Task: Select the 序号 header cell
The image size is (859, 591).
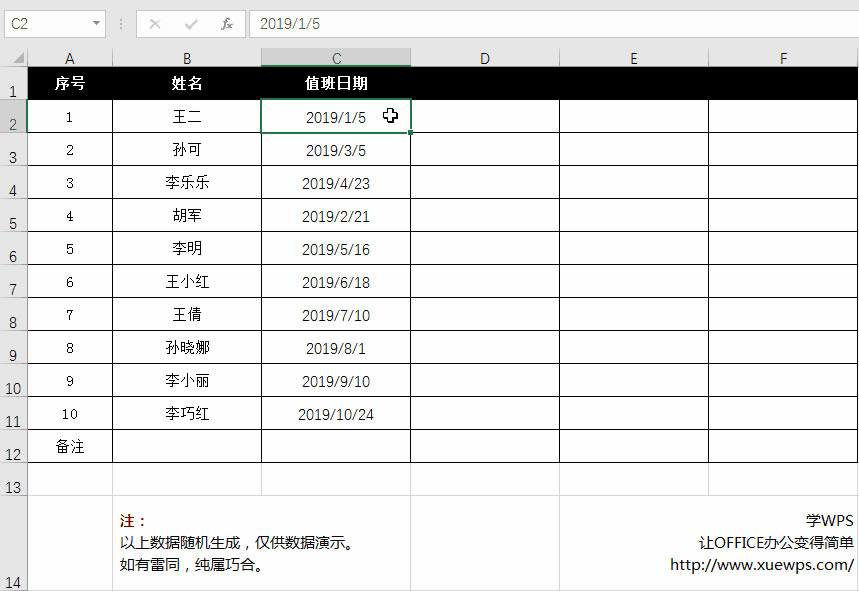Action: 69,84
